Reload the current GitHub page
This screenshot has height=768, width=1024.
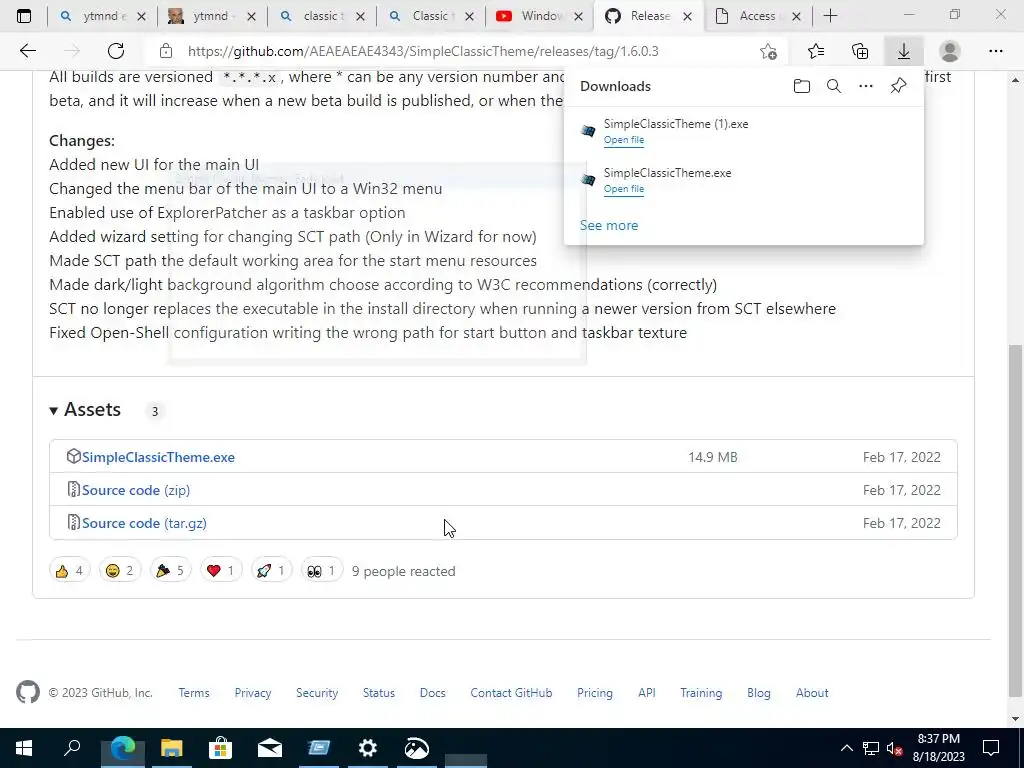click(x=116, y=51)
